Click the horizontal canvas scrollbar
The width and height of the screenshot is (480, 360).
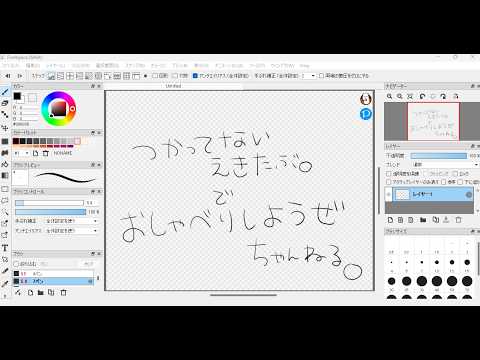tap(243, 295)
